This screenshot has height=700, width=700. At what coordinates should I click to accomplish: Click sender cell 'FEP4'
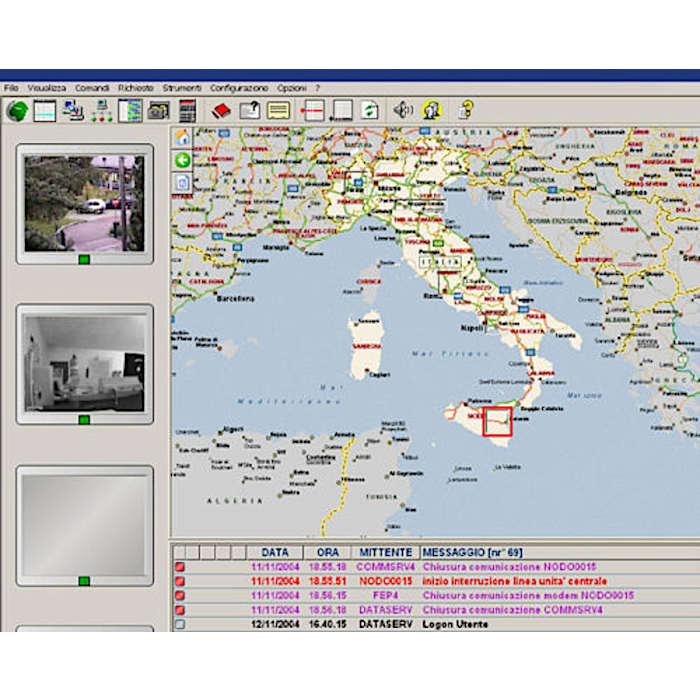(x=385, y=596)
